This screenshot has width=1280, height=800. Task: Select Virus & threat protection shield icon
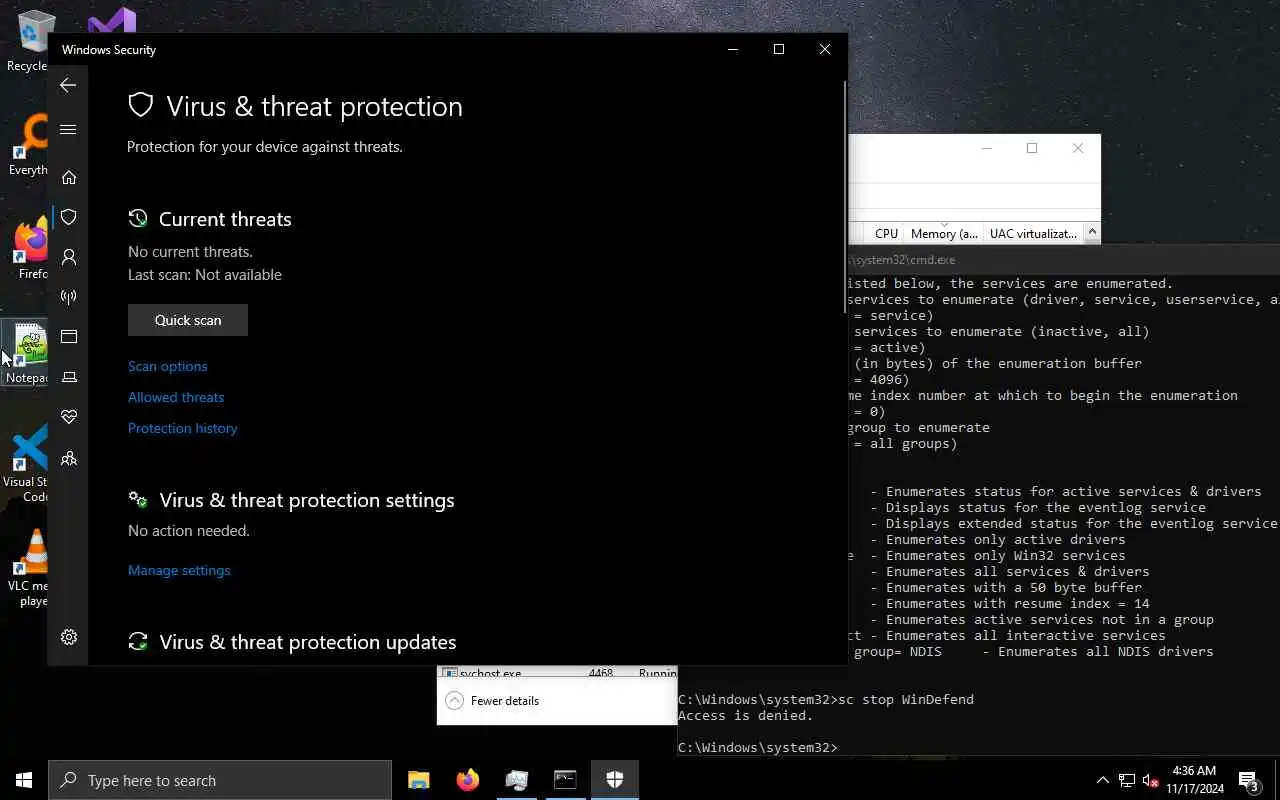(x=69, y=217)
